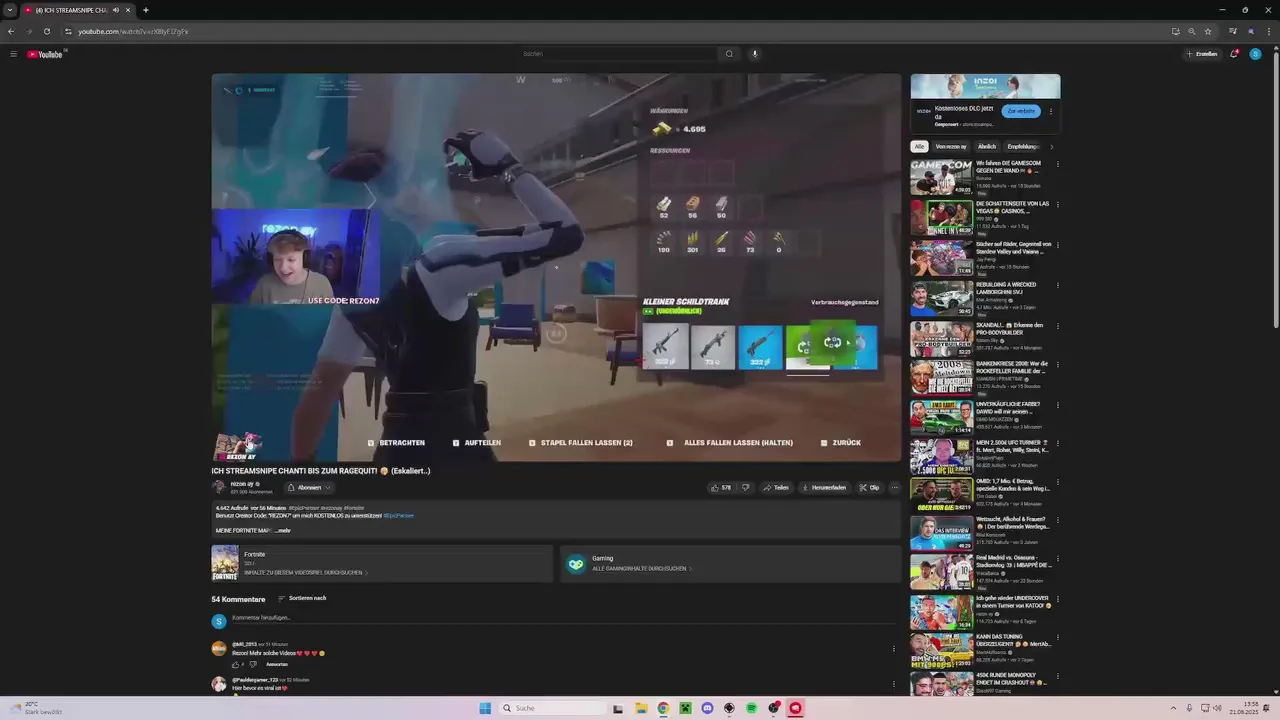Screen dimensions: 1280x720
Task: Like the video with the thumbs-up
Action: (x=720, y=488)
